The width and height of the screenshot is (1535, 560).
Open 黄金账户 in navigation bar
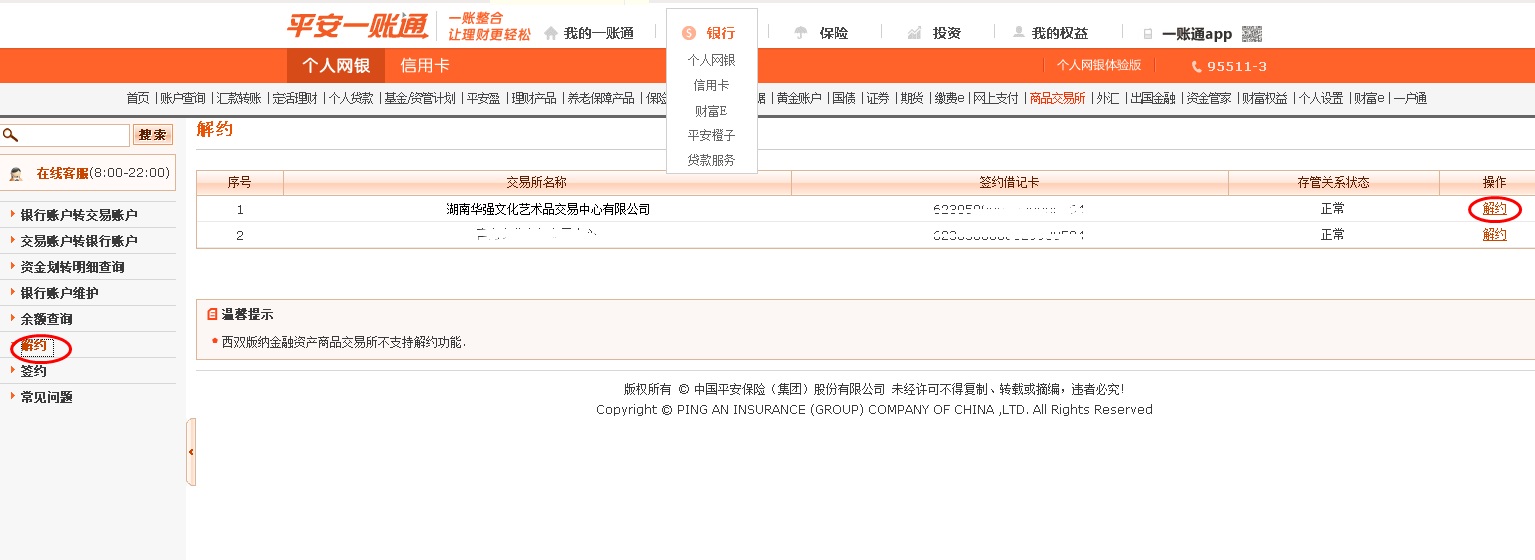(799, 98)
